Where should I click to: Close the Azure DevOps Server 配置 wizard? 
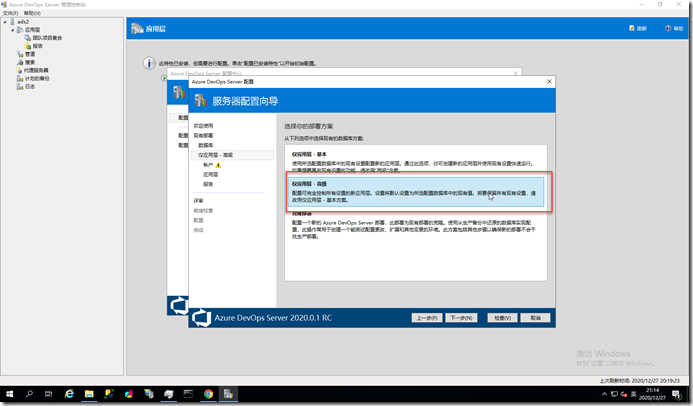point(549,82)
